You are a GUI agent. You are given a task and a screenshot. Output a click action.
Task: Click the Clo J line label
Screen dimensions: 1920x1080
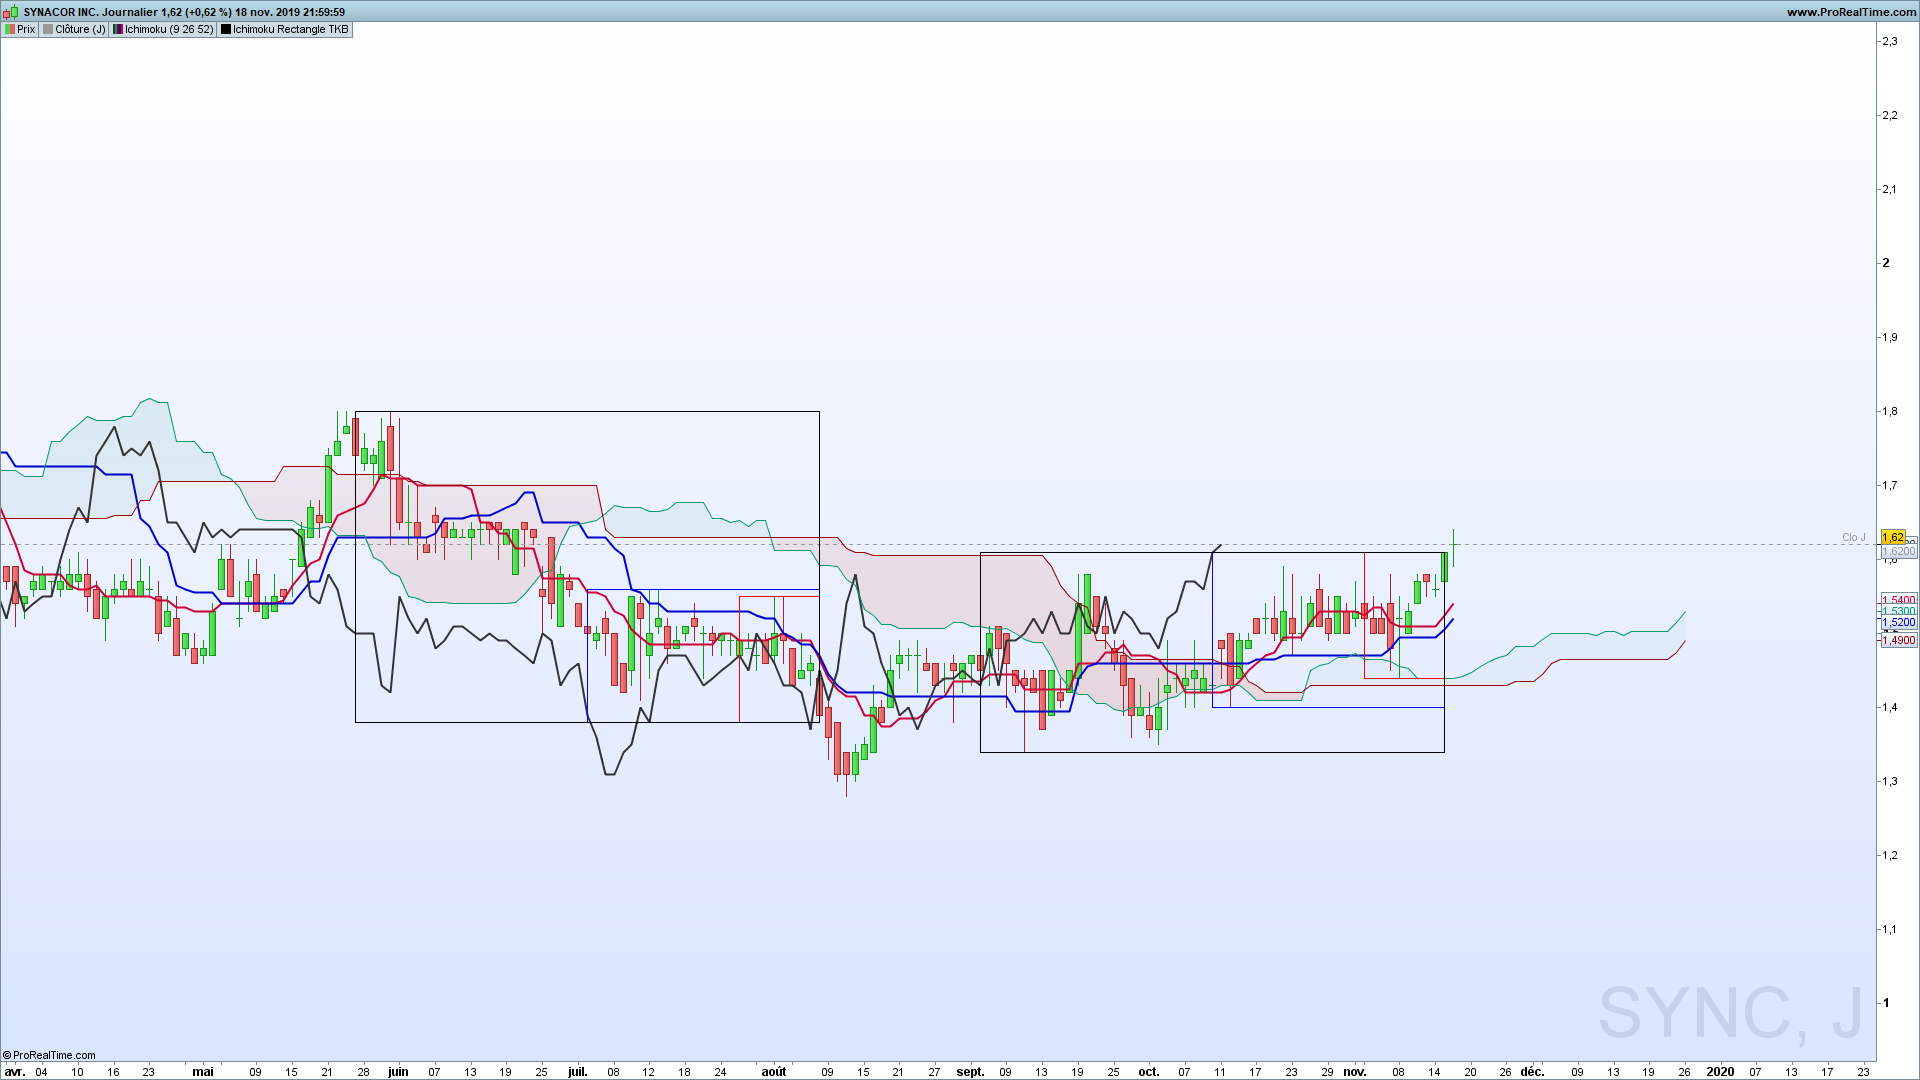(x=1854, y=537)
